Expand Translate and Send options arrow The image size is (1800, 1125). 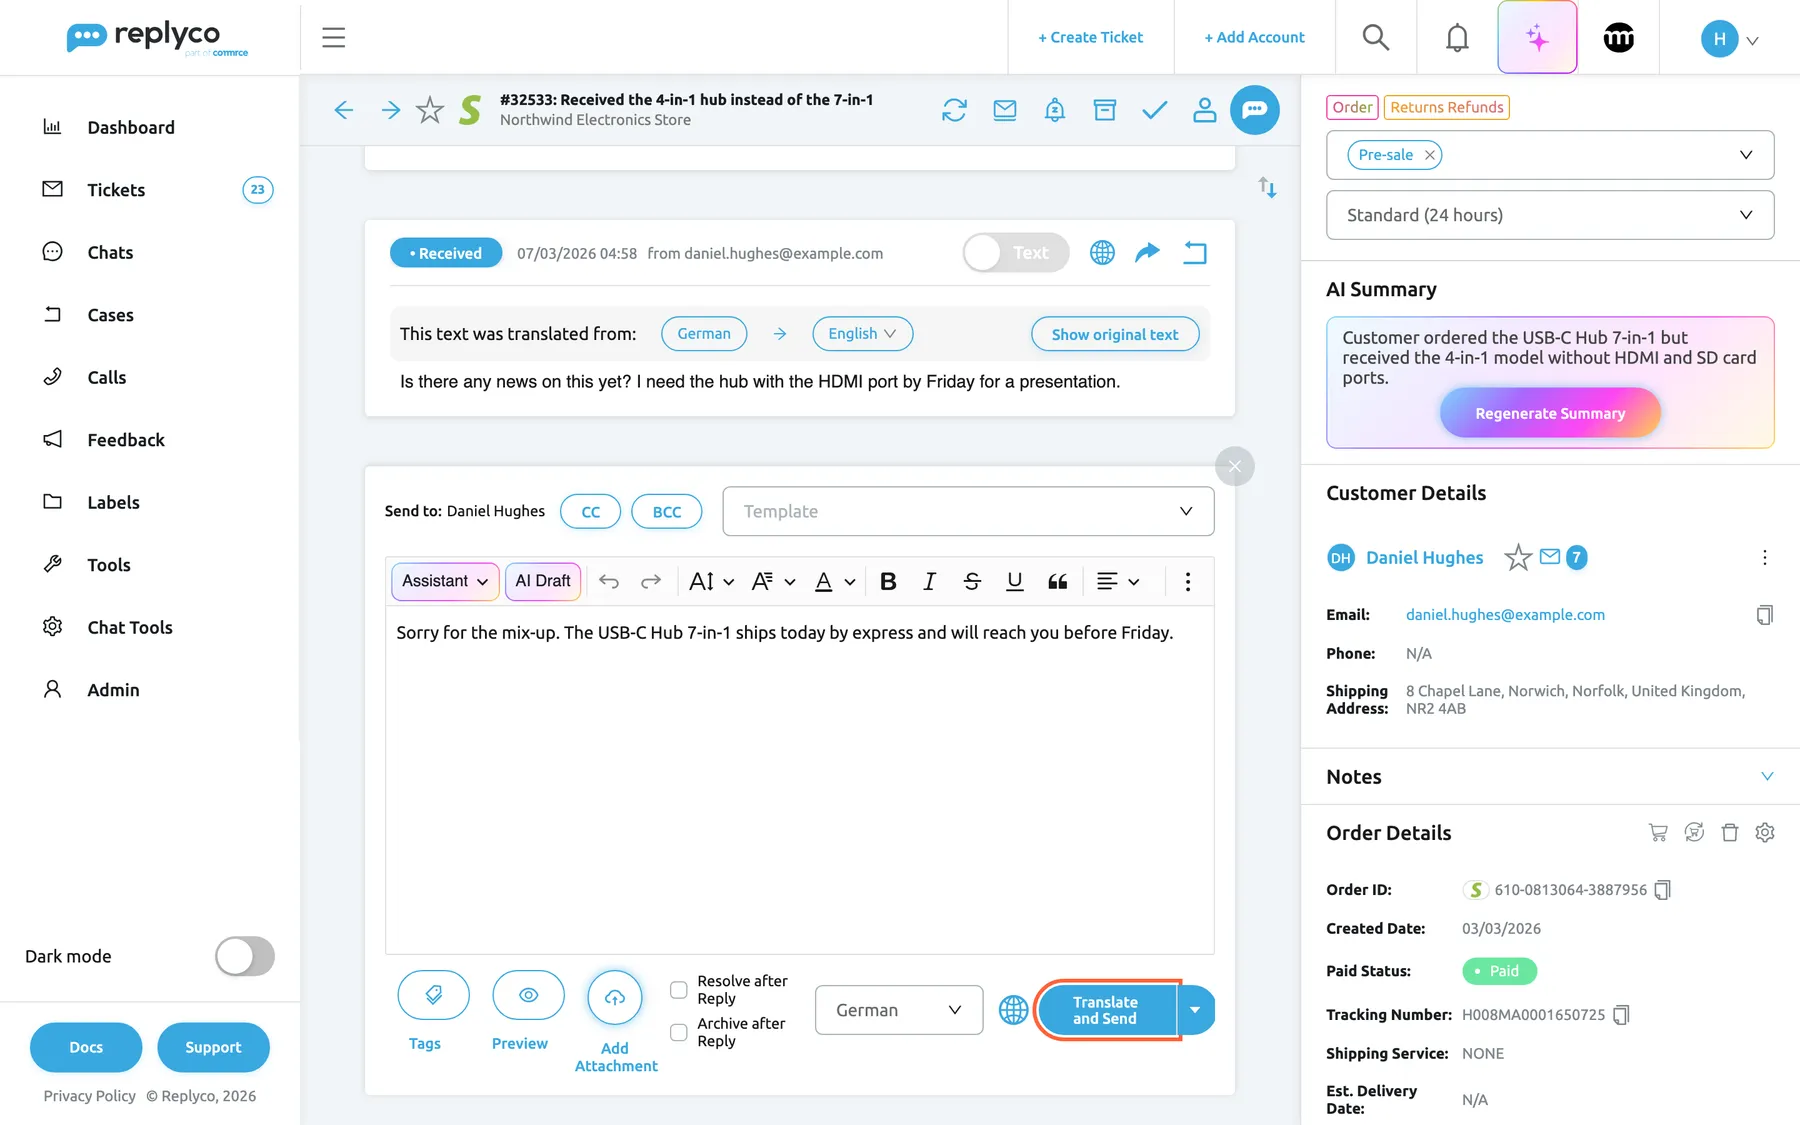coord(1195,1010)
